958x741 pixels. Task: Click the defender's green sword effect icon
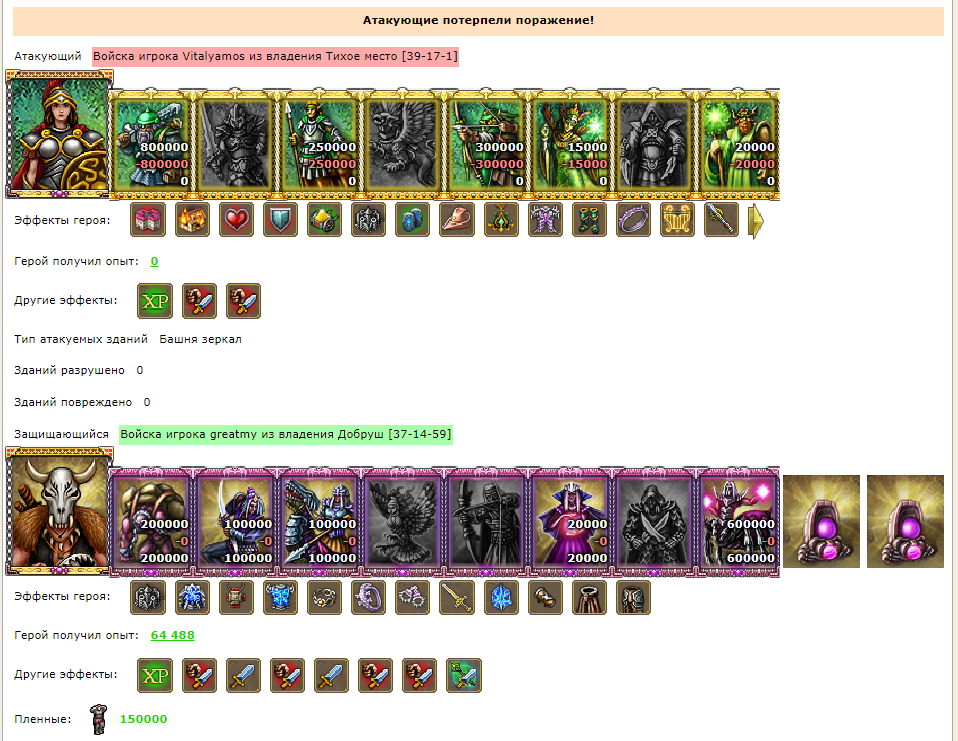(464, 675)
